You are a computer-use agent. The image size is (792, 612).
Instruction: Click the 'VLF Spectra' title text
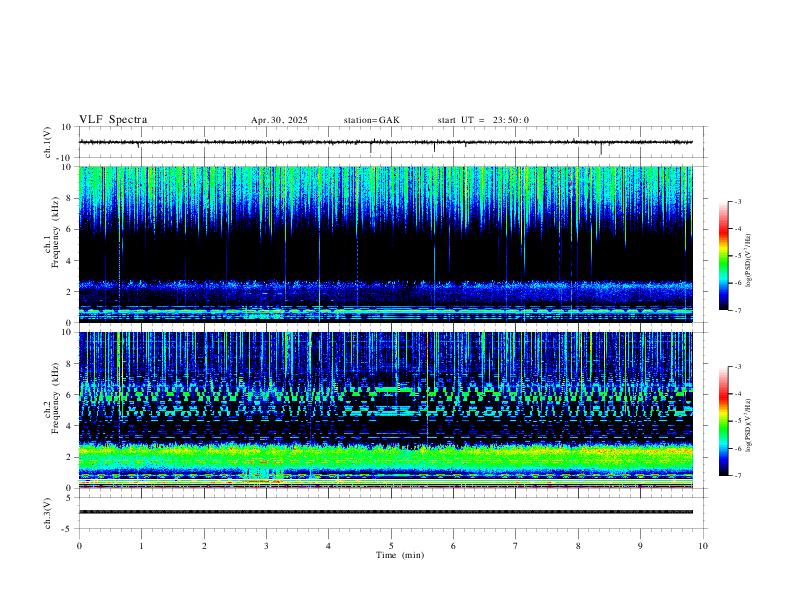[x=113, y=120]
